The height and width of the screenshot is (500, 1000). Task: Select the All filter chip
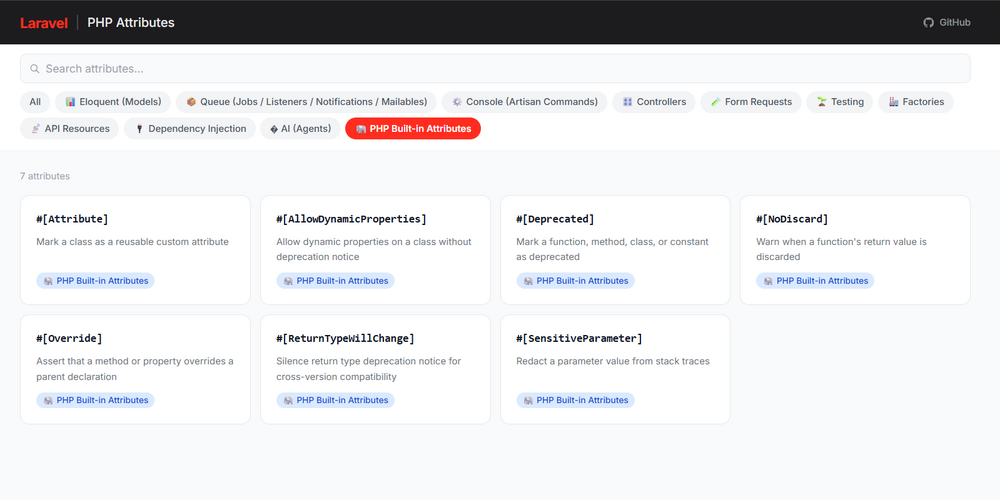coord(35,102)
